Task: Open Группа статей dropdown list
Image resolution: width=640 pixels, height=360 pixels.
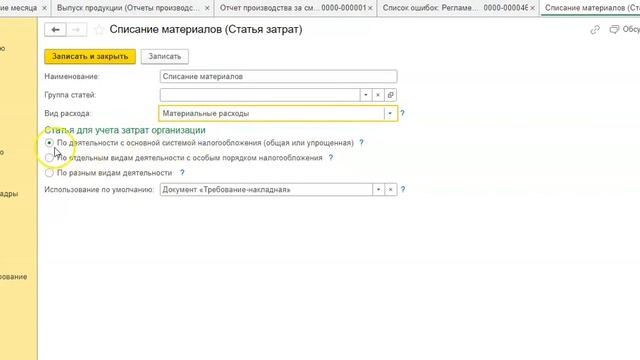Action: pos(366,95)
